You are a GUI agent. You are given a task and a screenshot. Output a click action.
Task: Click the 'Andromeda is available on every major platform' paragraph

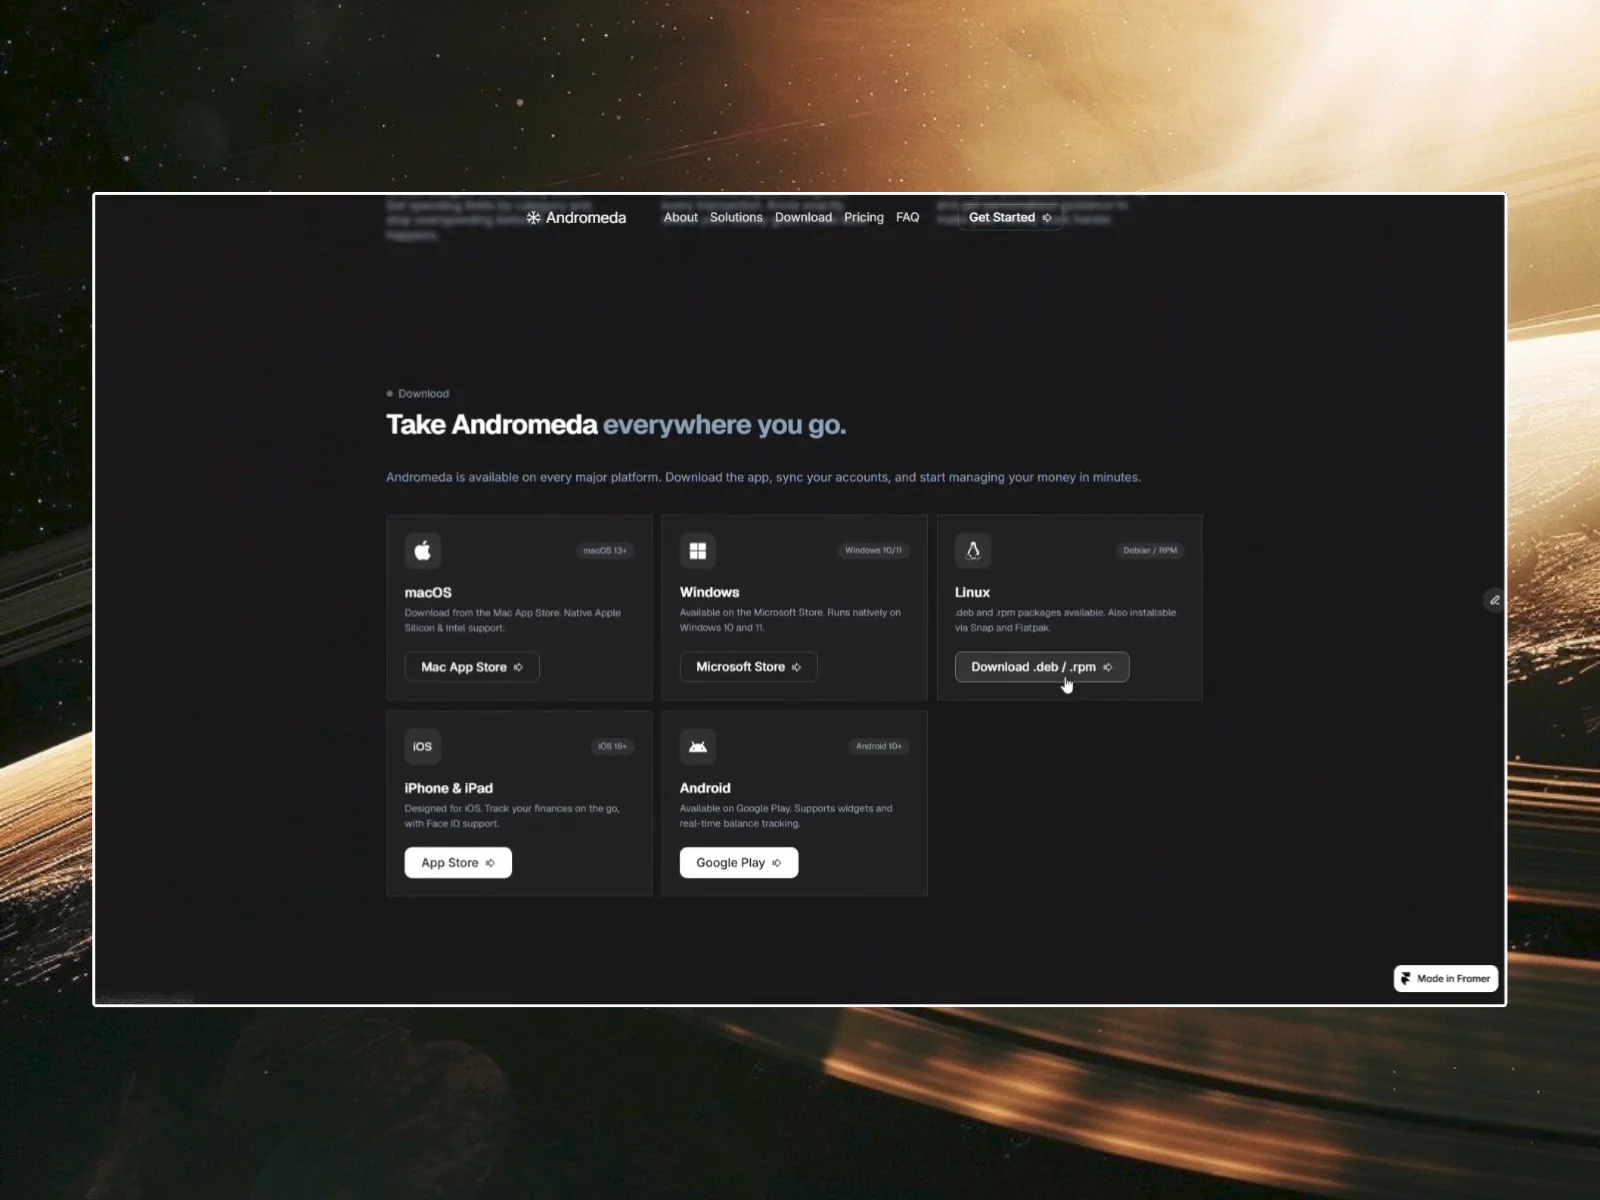[x=763, y=478]
